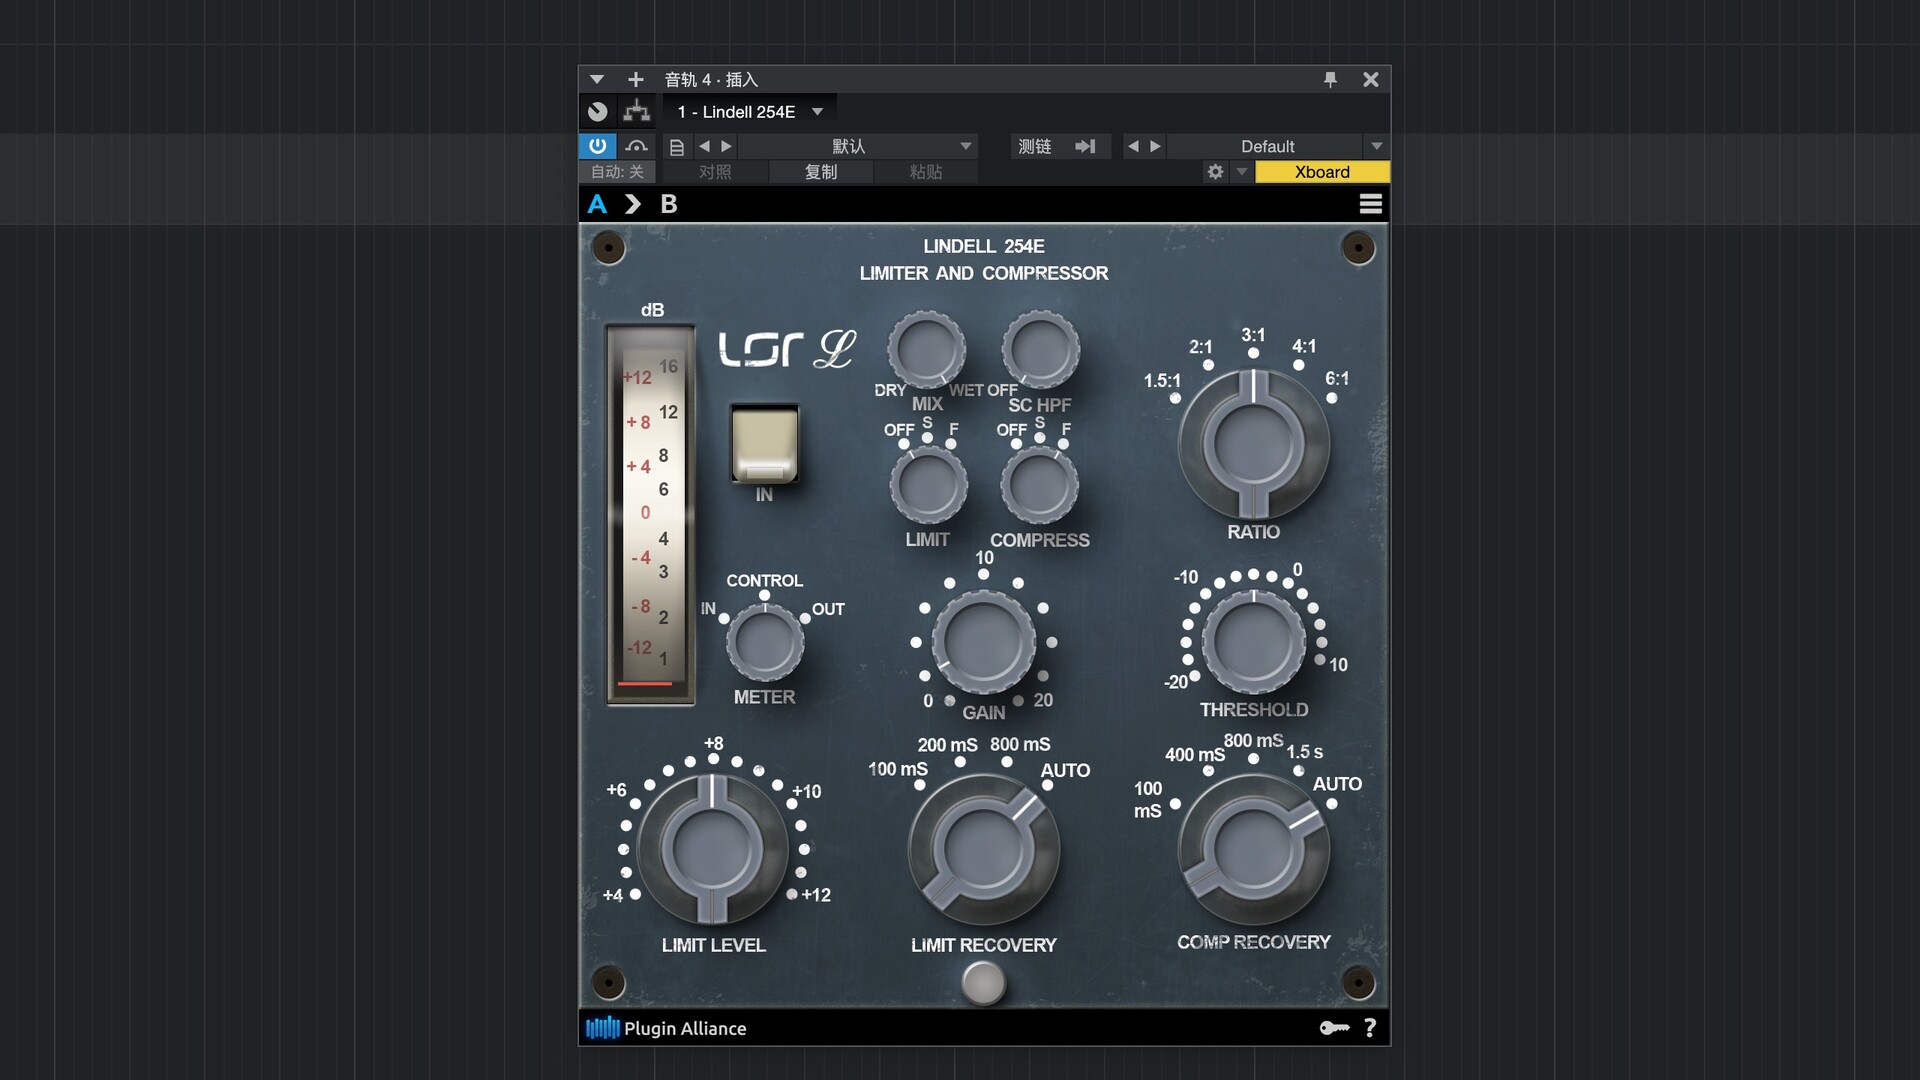Click the dB VU meter display
Viewport: 1920px width, 1080px height.
pyautogui.click(x=651, y=515)
